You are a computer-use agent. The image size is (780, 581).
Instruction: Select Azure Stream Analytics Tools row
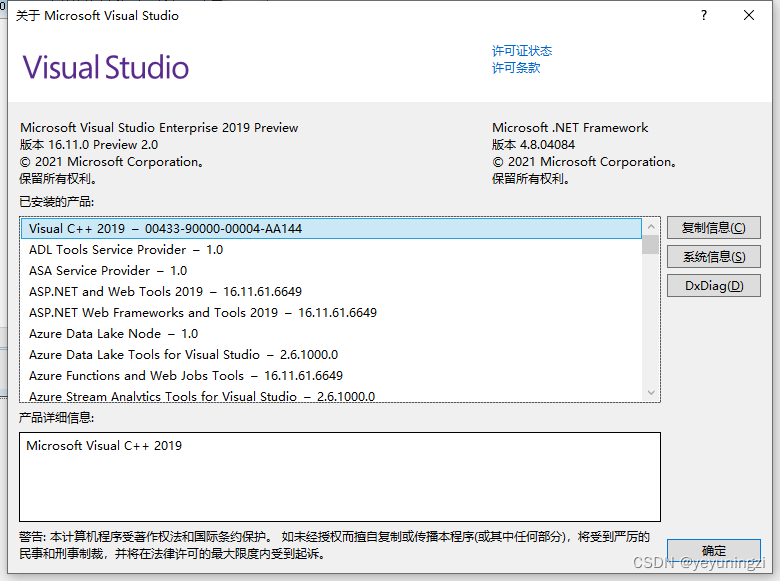click(x=331, y=395)
